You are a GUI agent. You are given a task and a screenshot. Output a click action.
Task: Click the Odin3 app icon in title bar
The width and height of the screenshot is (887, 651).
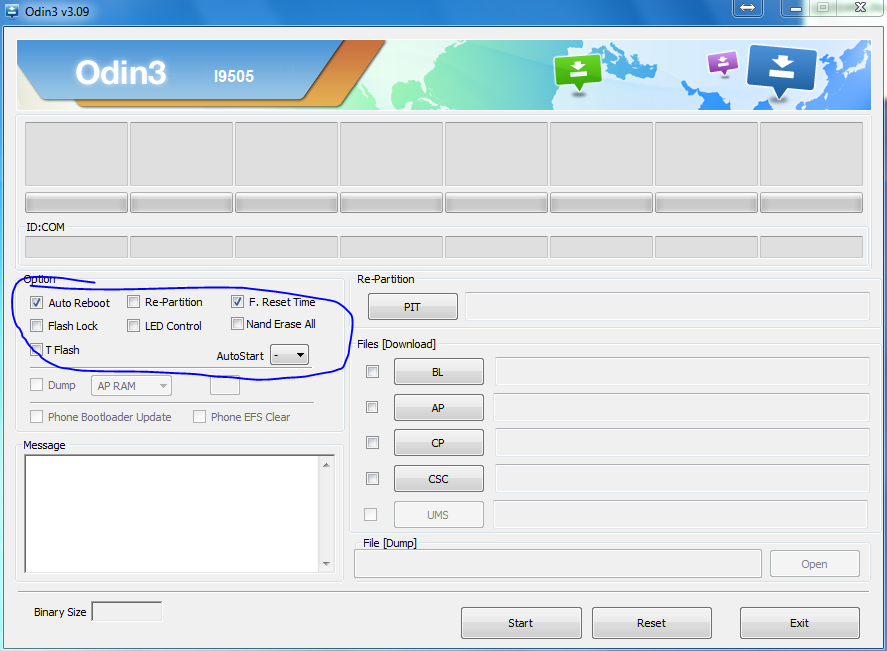[x=11, y=11]
